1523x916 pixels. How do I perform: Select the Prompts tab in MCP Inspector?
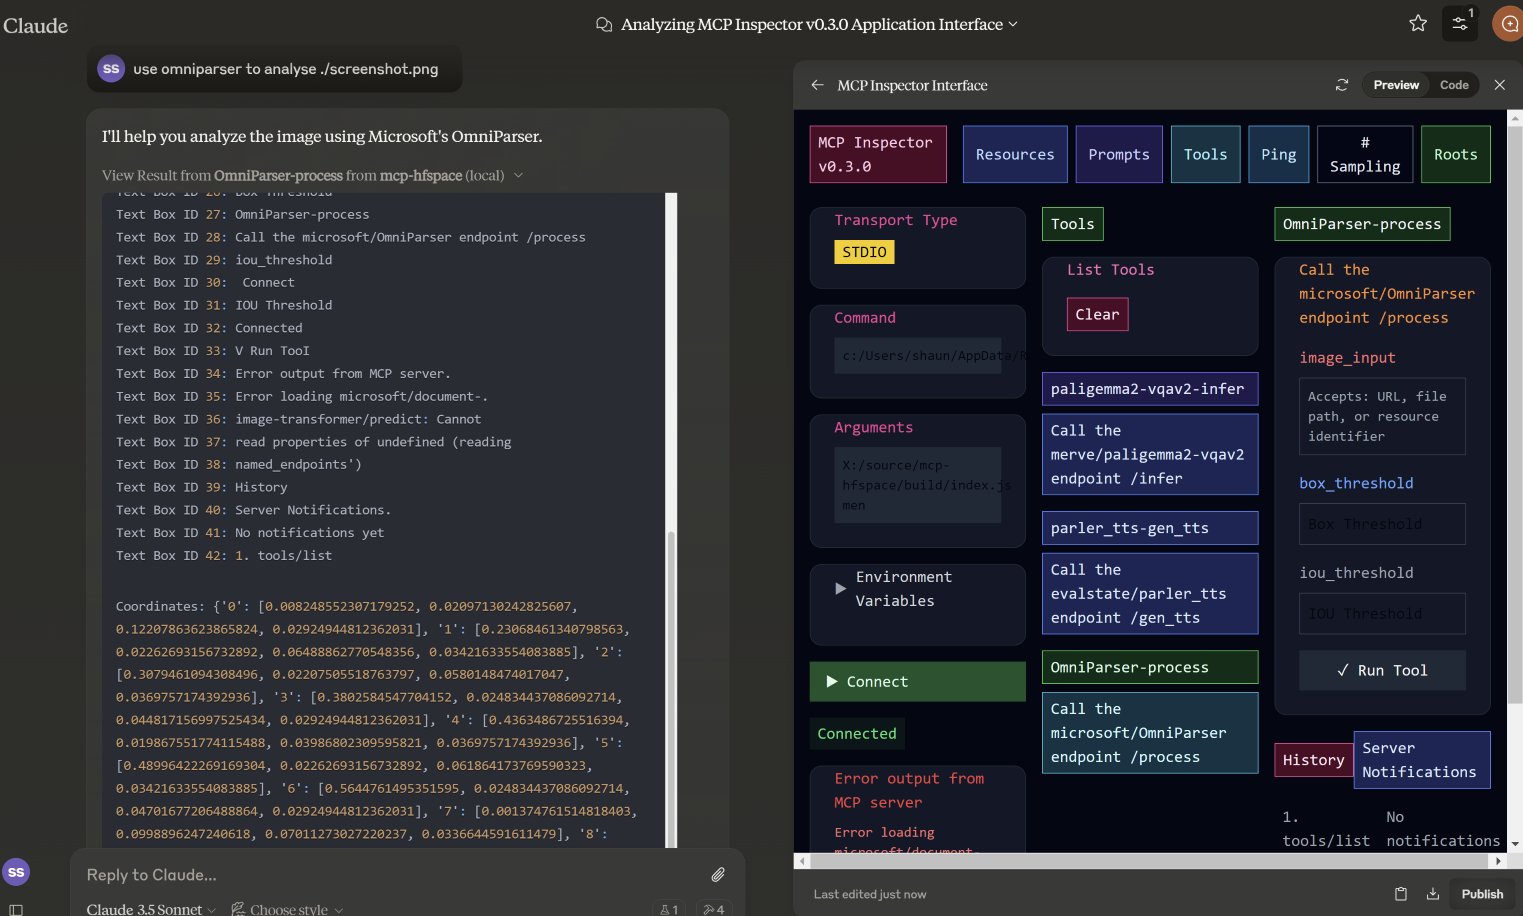coord(1118,154)
